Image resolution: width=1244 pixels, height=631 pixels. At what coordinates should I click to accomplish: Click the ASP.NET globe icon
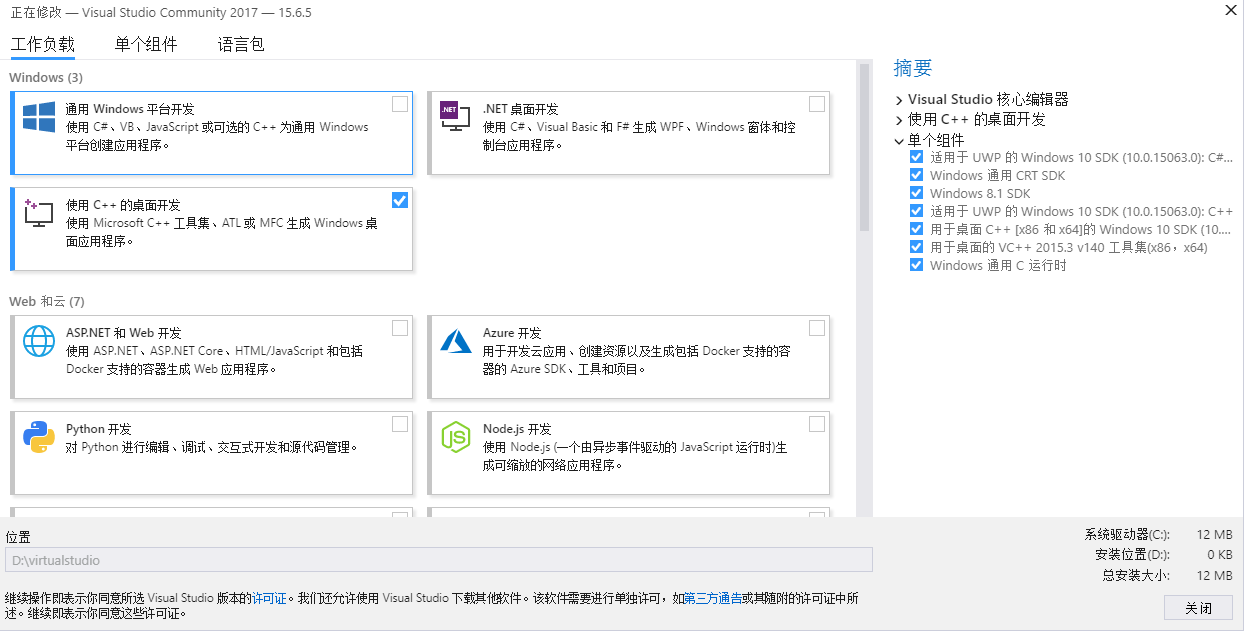39,341
